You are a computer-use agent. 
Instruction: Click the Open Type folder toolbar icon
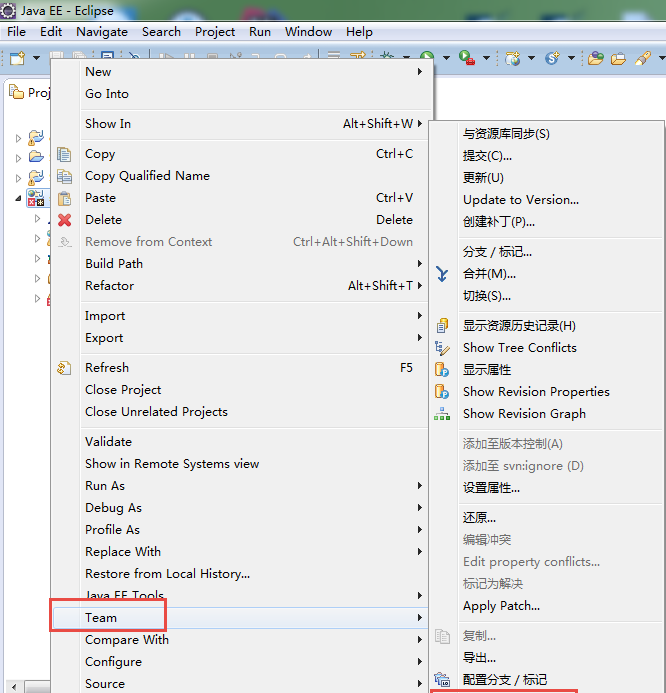(595, 58)
